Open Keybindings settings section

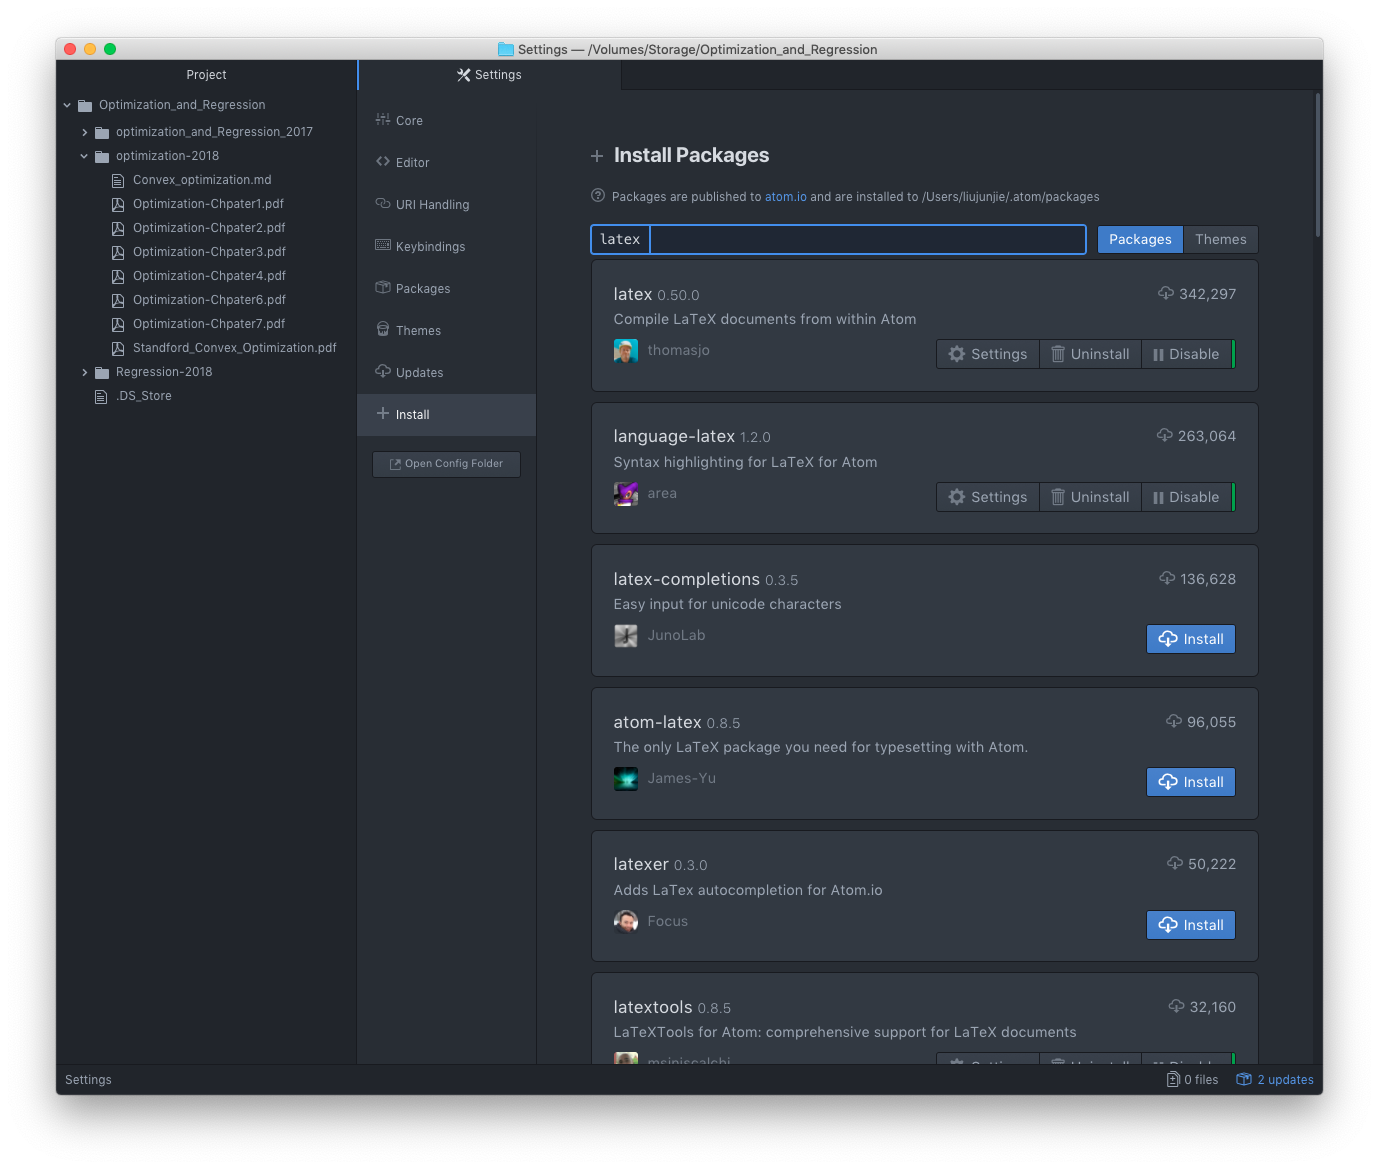click(x=447, y=247)
